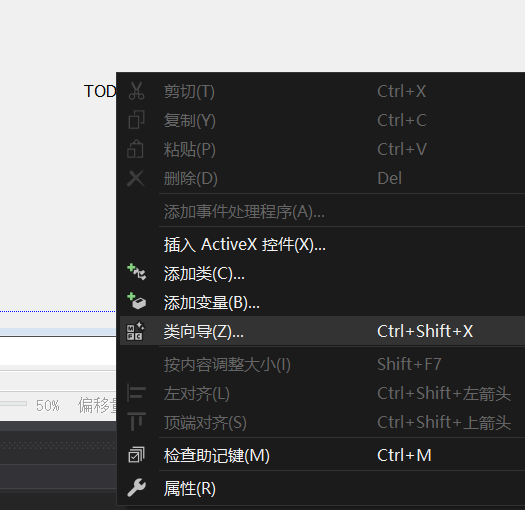Click the Ctrl+M shortcut text
The image size is (525, 510).
[x=404, y=455]
